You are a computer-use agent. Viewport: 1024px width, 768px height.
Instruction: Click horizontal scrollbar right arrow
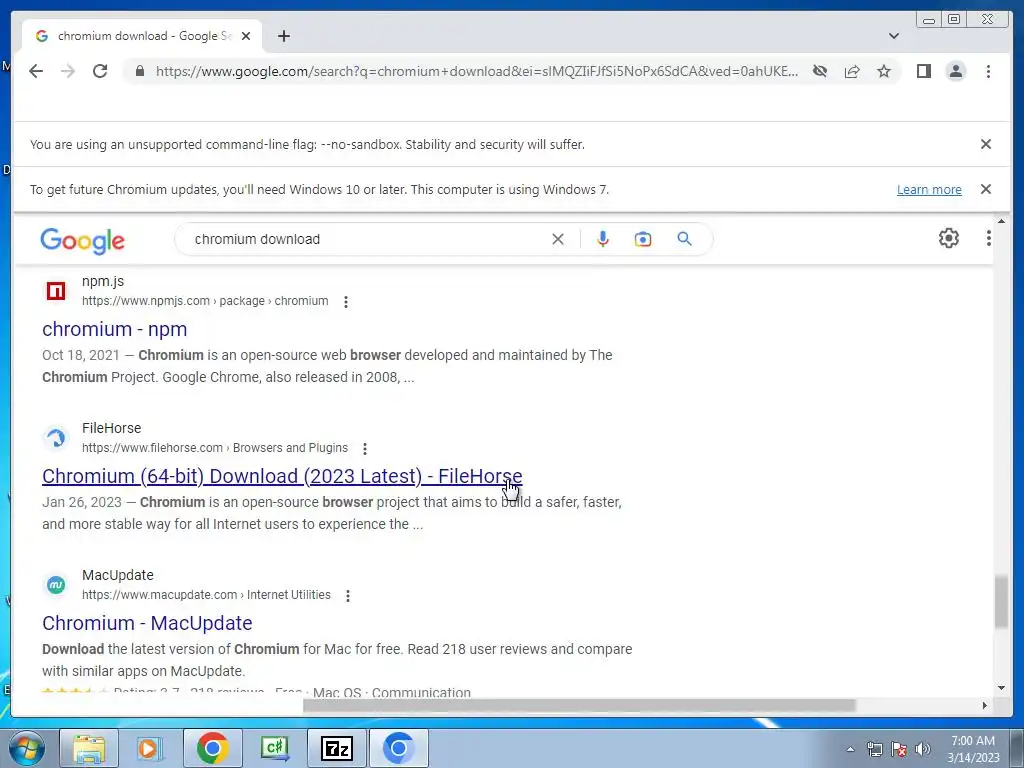tap(985, 705)
